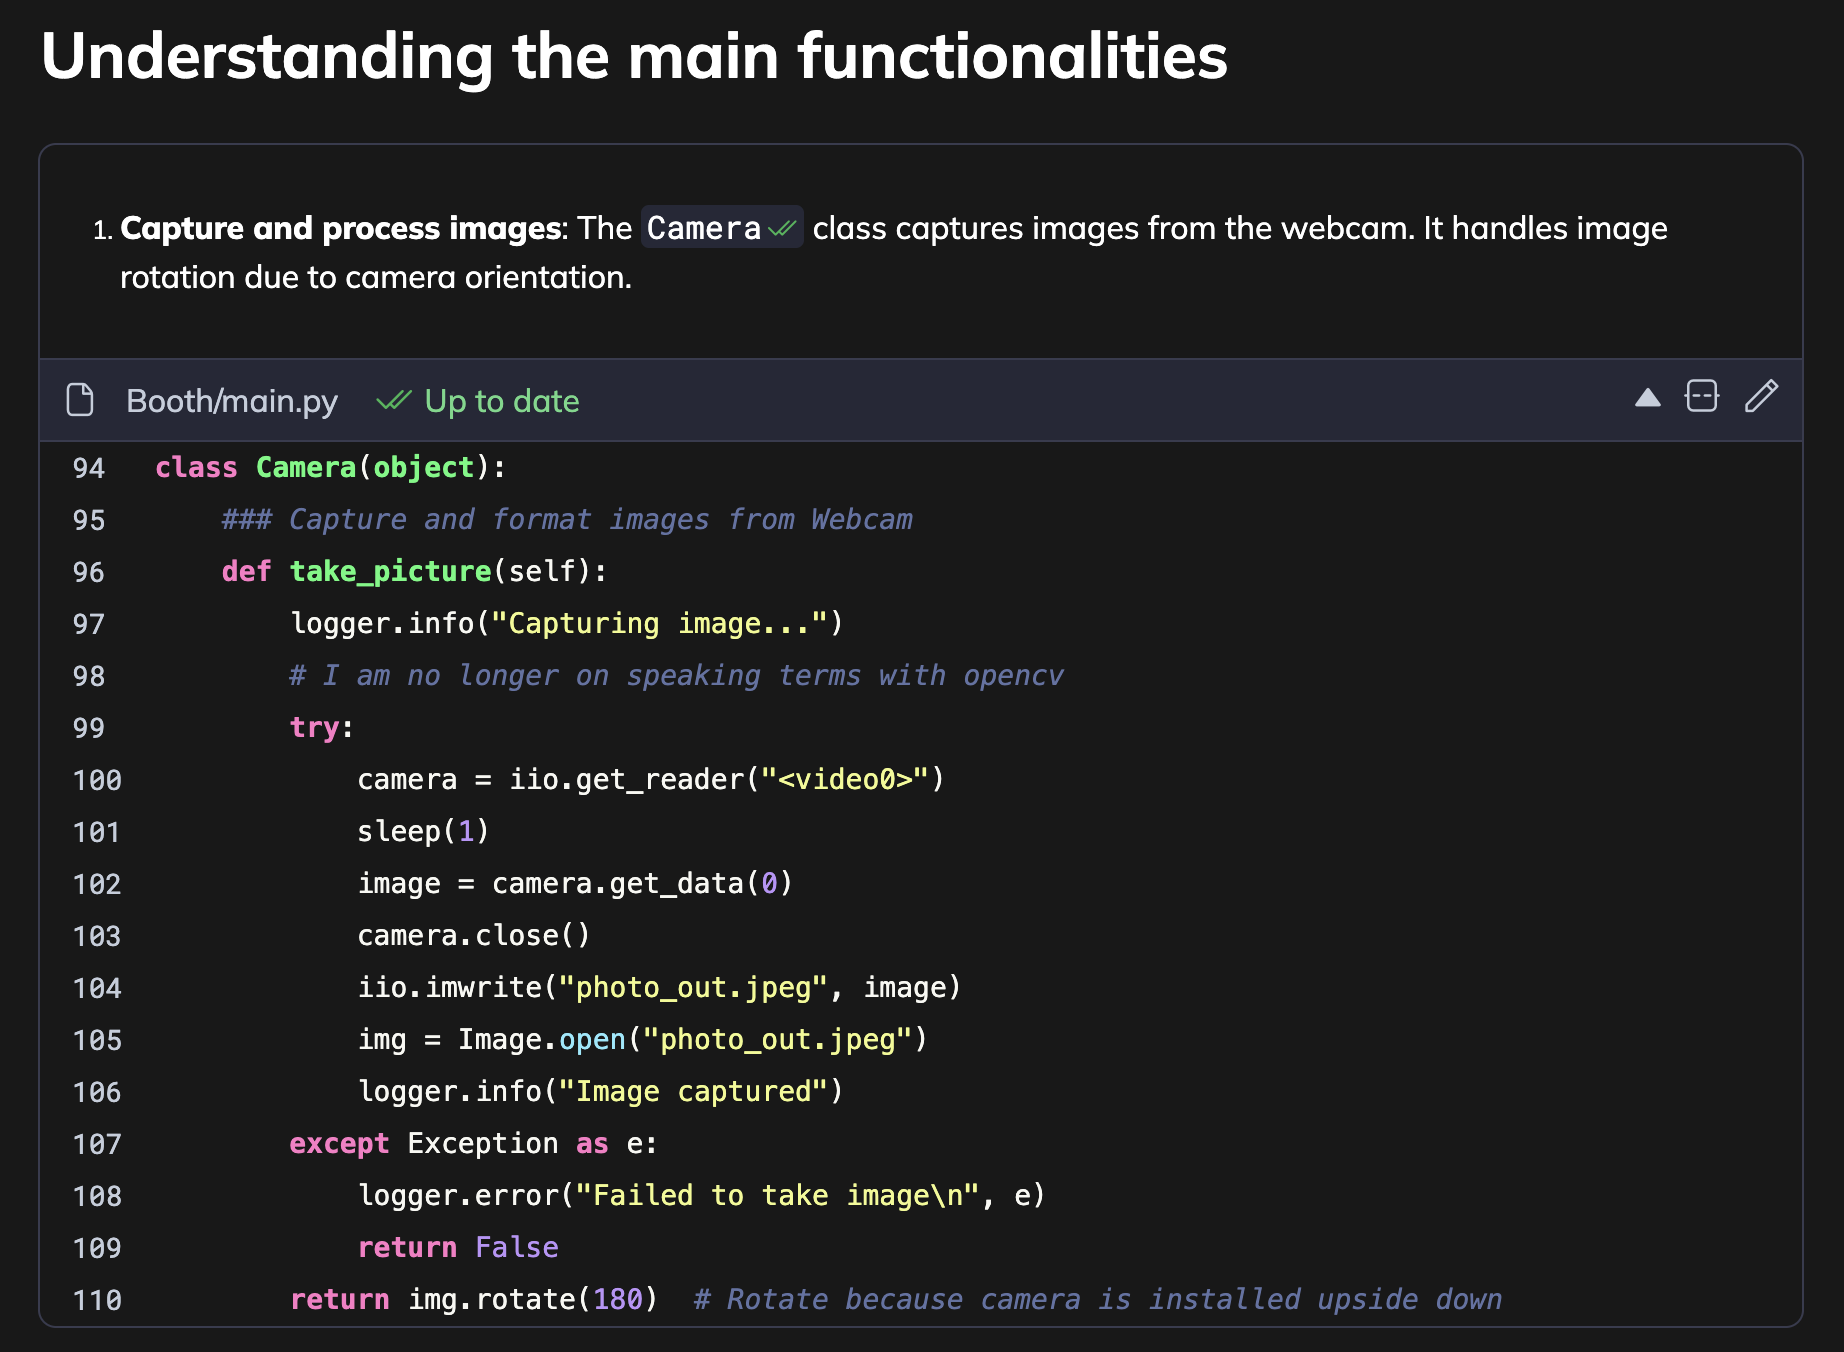Click the dashed-box split snippet icon

pos(1701,397)
